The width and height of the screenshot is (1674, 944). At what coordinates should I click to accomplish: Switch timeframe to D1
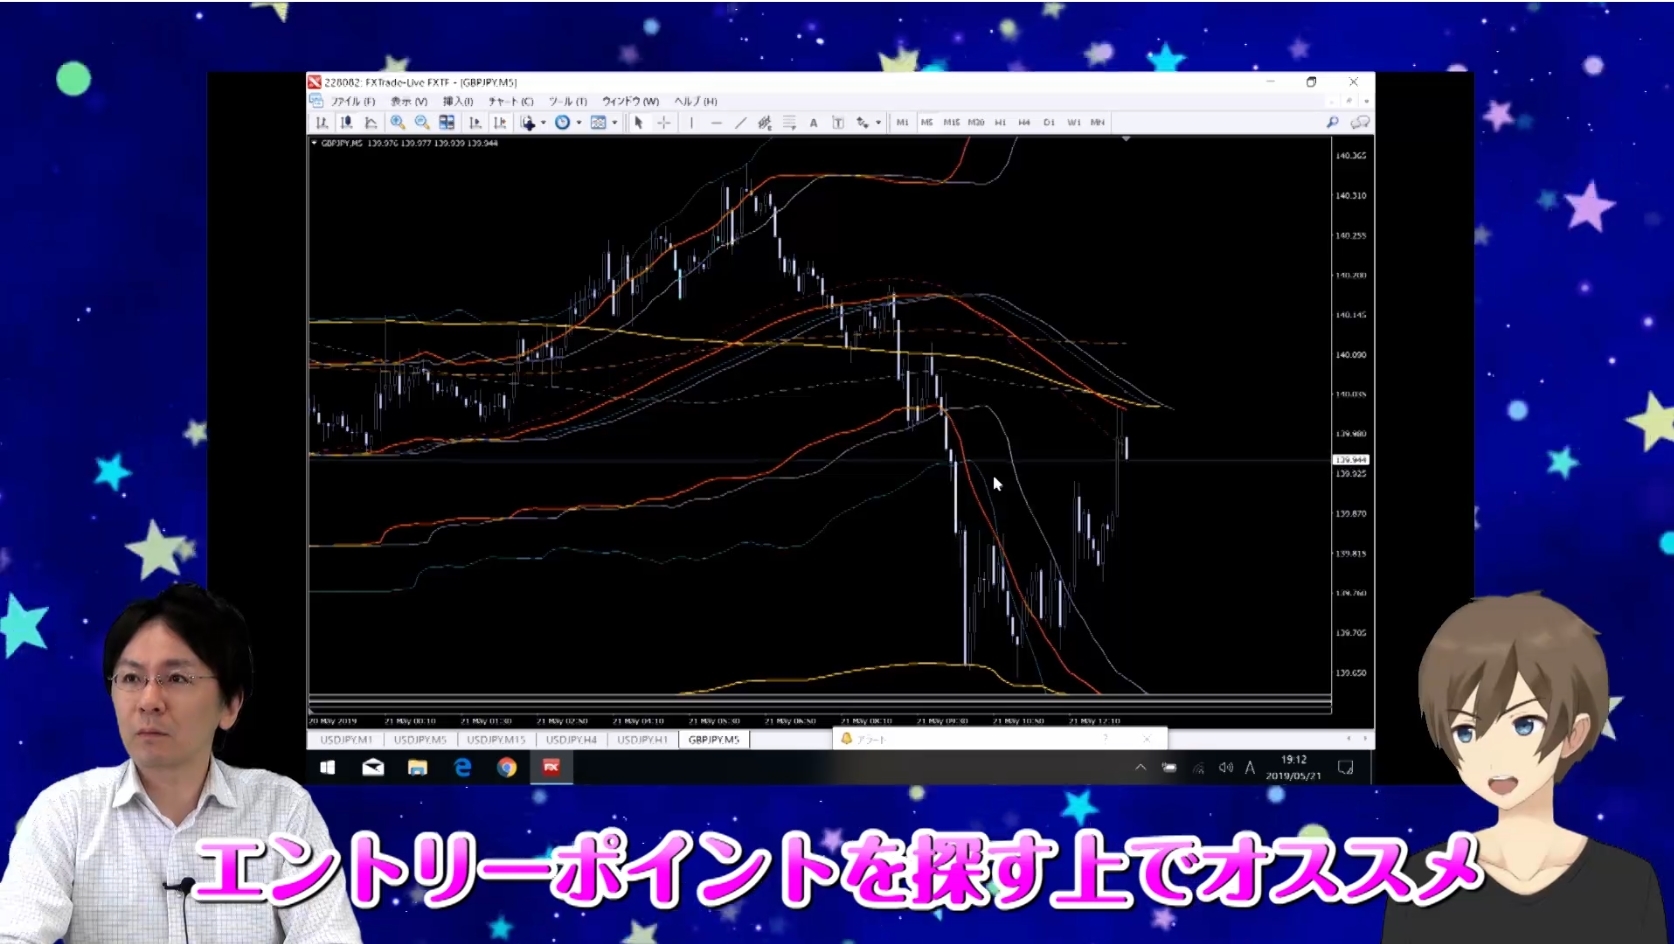click(1049, 122)
